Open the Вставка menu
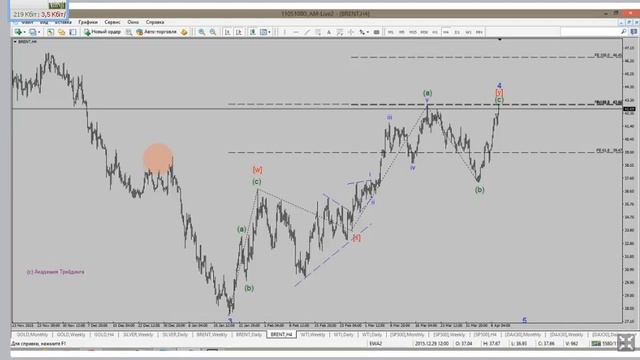Screen dimensions: 640x360 pyautogui.click(x=63, y=22)
